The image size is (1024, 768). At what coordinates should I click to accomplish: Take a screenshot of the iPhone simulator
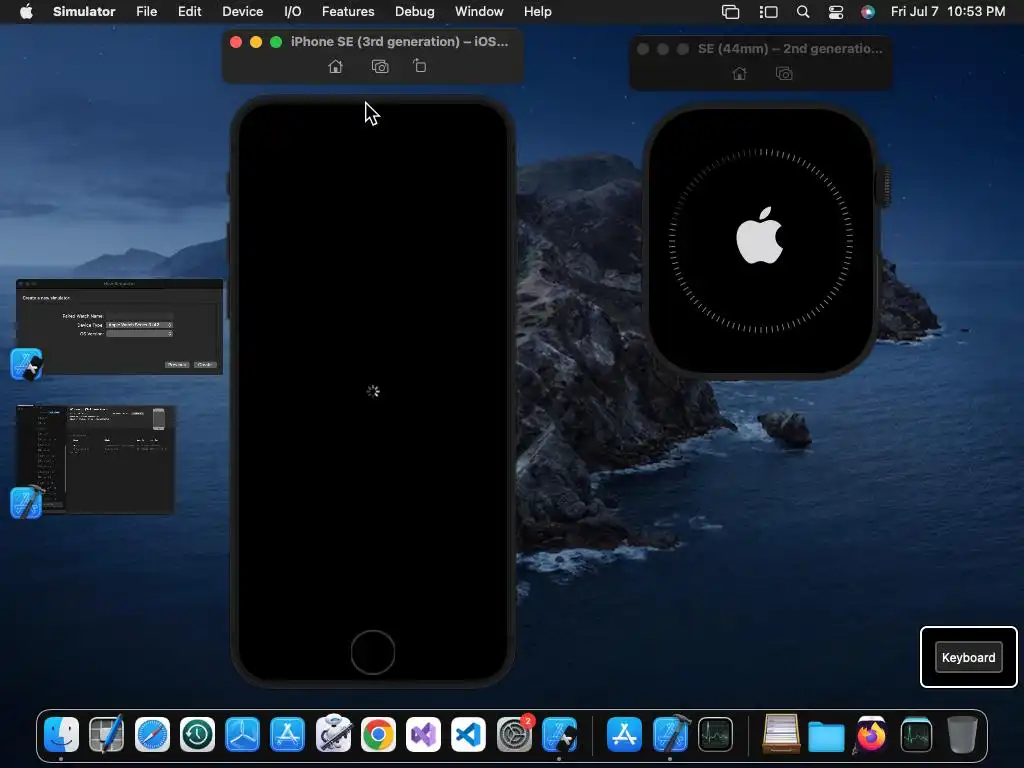380,67
